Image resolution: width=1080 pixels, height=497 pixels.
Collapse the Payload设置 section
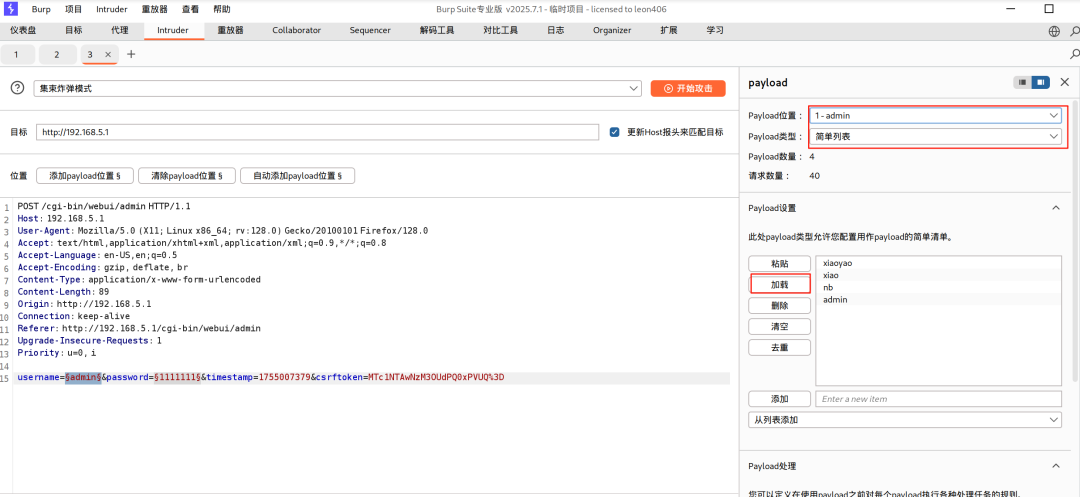coord(1055,208)
